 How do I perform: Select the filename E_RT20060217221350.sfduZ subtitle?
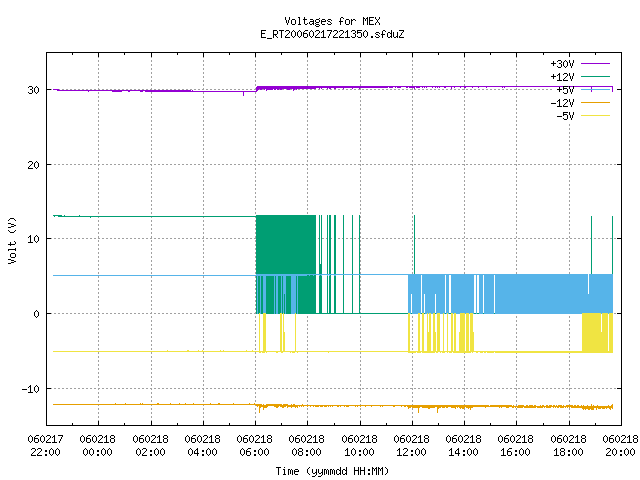pyautogui.click(x=332, y=34)
